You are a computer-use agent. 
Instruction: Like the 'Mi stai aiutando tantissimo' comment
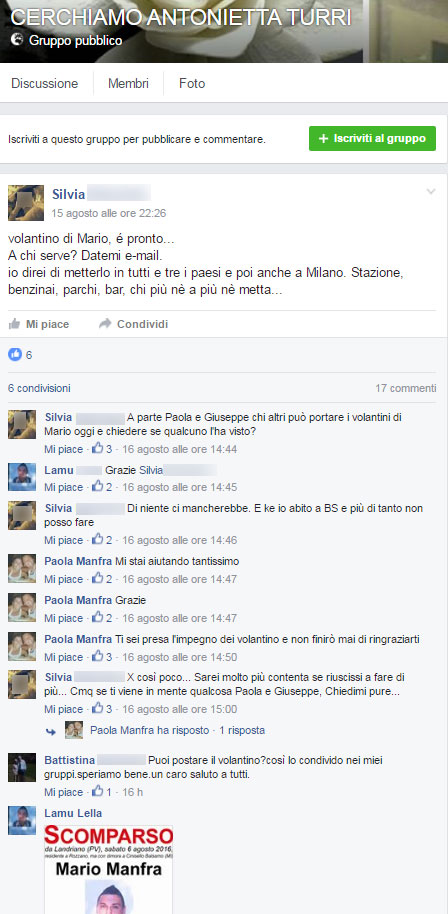point(64,579)
